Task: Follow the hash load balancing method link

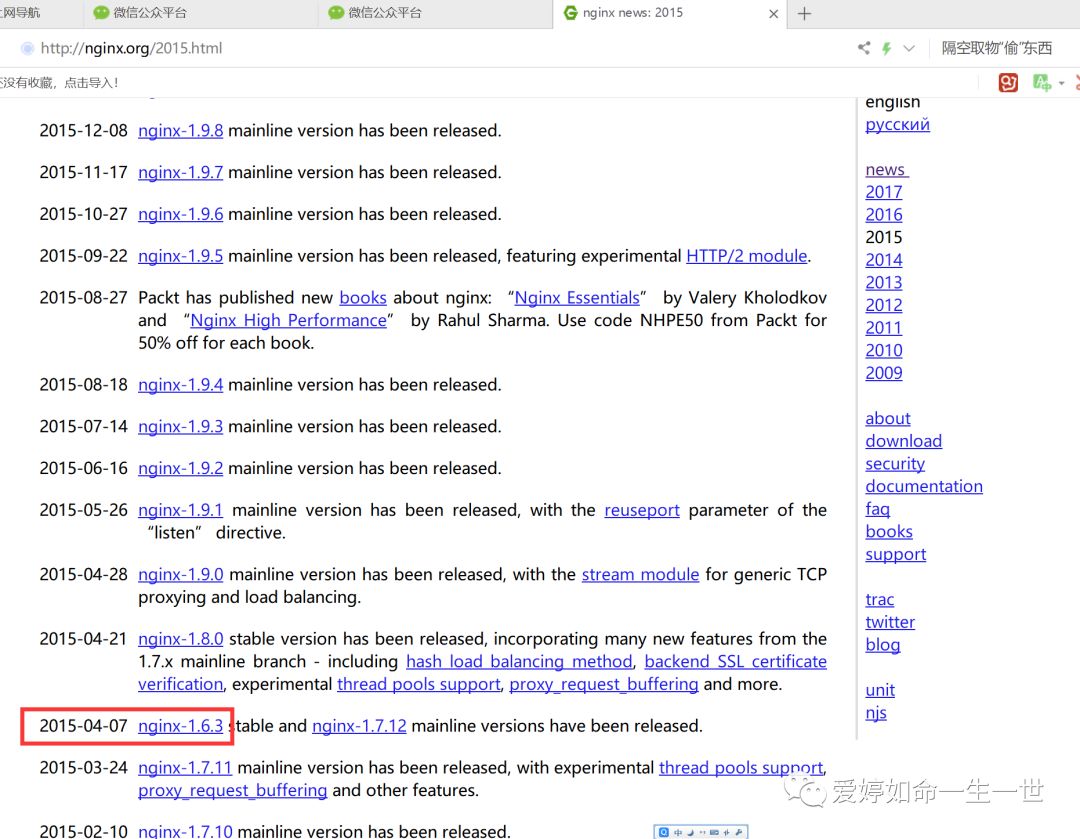Action: click(519, 662)
